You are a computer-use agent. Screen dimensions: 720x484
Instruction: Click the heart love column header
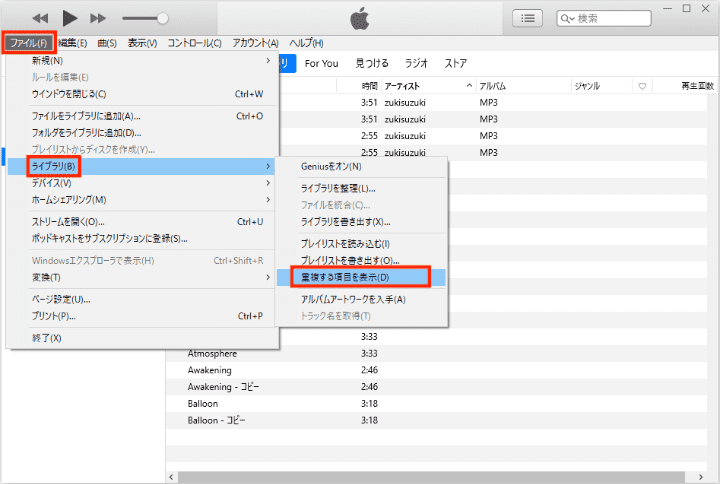point(642,86)
